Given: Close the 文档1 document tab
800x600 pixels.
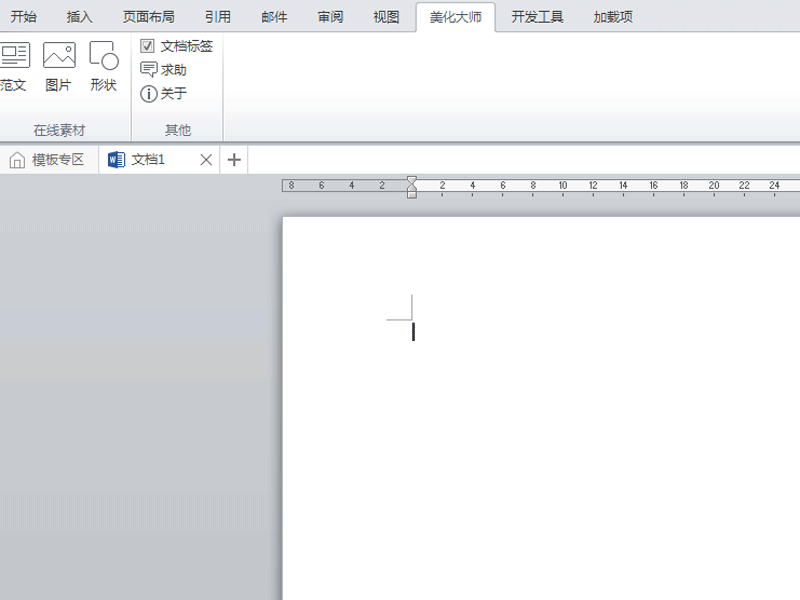Looking at the screenshot, I should pos(206,159).
